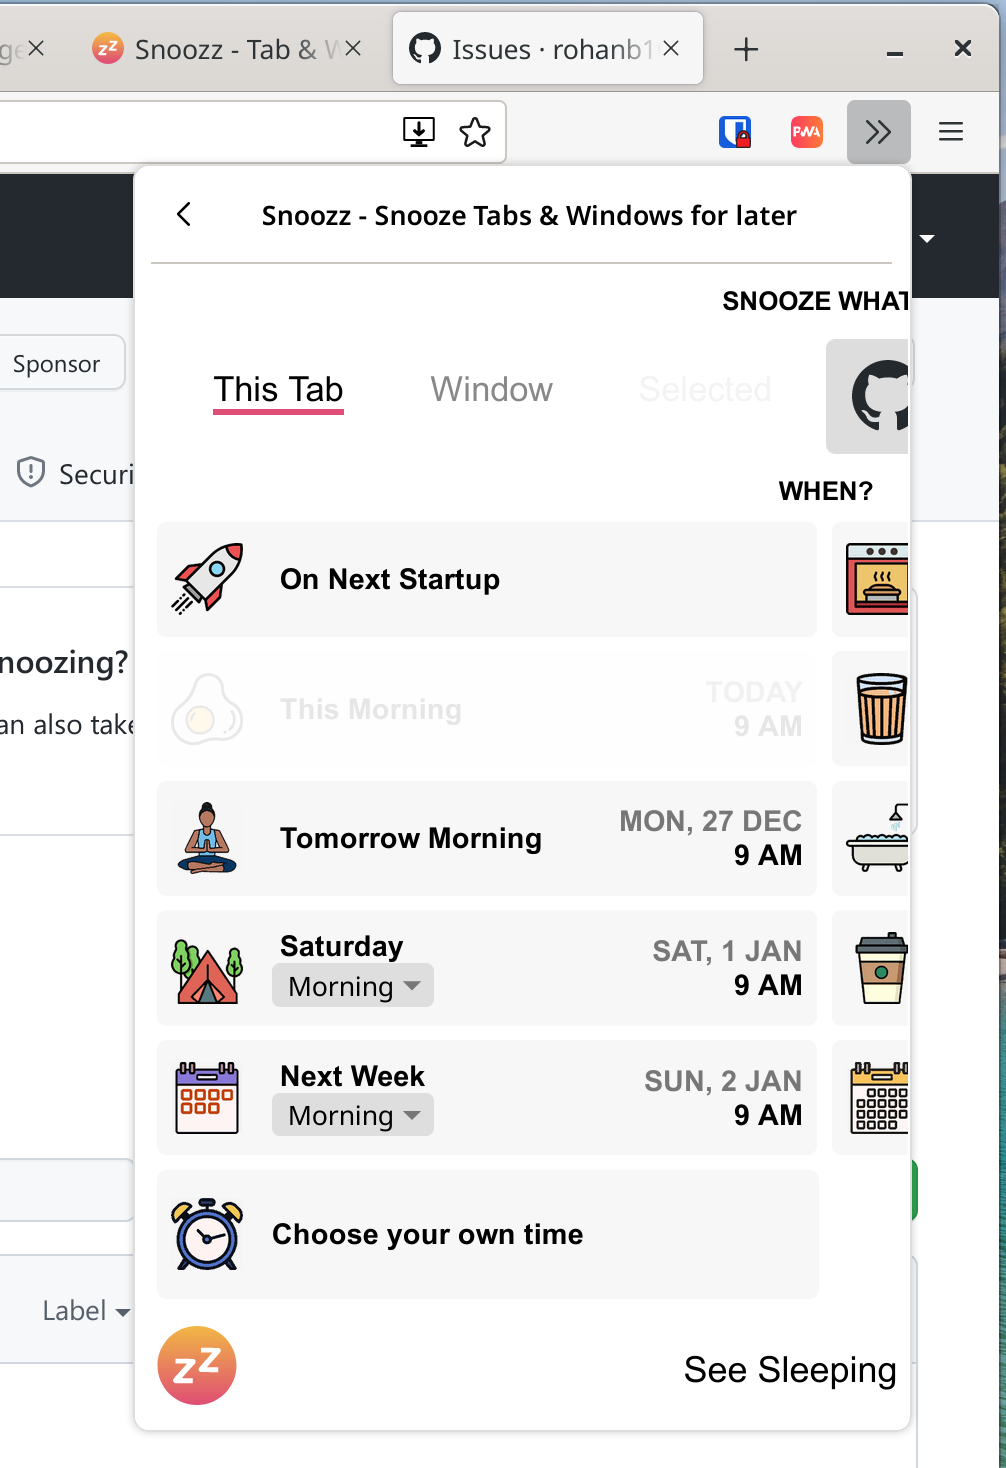The height and width of the screenshot is (1468, 1006).
Task: Open the Morning dropdown for Saturday
Action: click(x=352, y=985)
